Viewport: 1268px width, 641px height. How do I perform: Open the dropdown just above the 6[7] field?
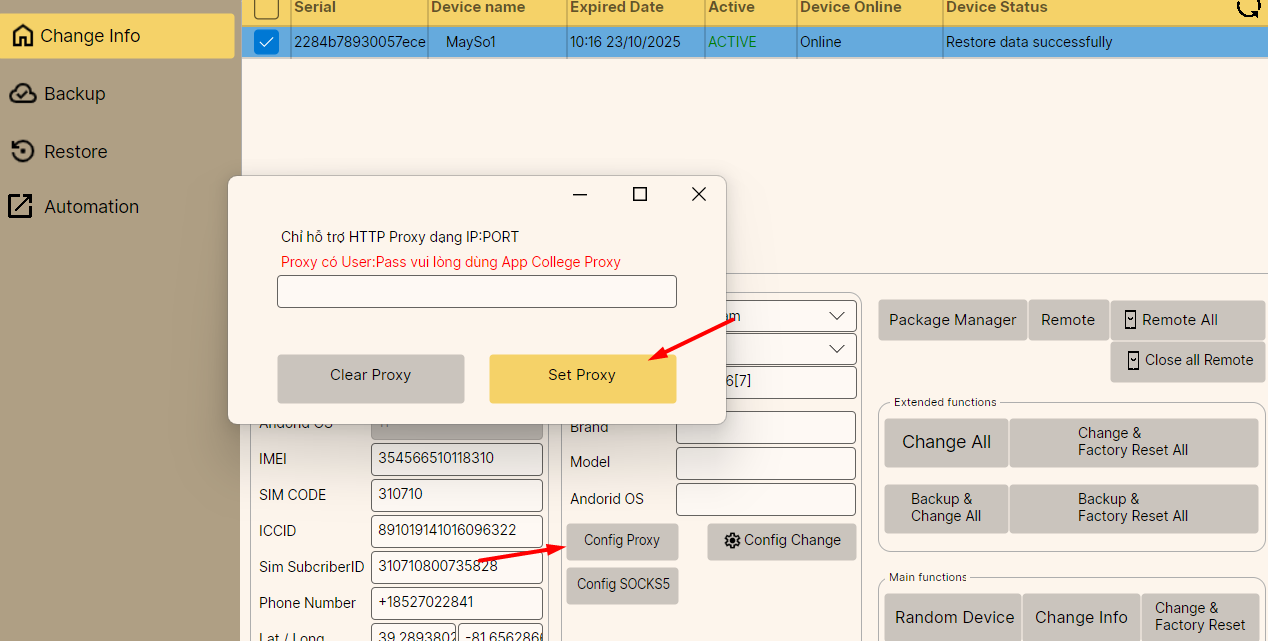click(836, 349)
